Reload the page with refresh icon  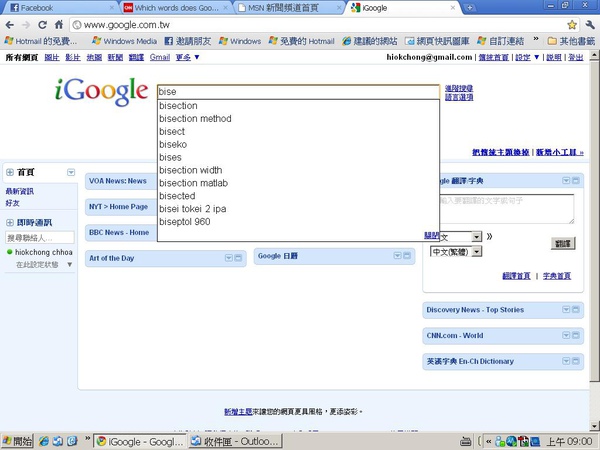click(42, 25)
